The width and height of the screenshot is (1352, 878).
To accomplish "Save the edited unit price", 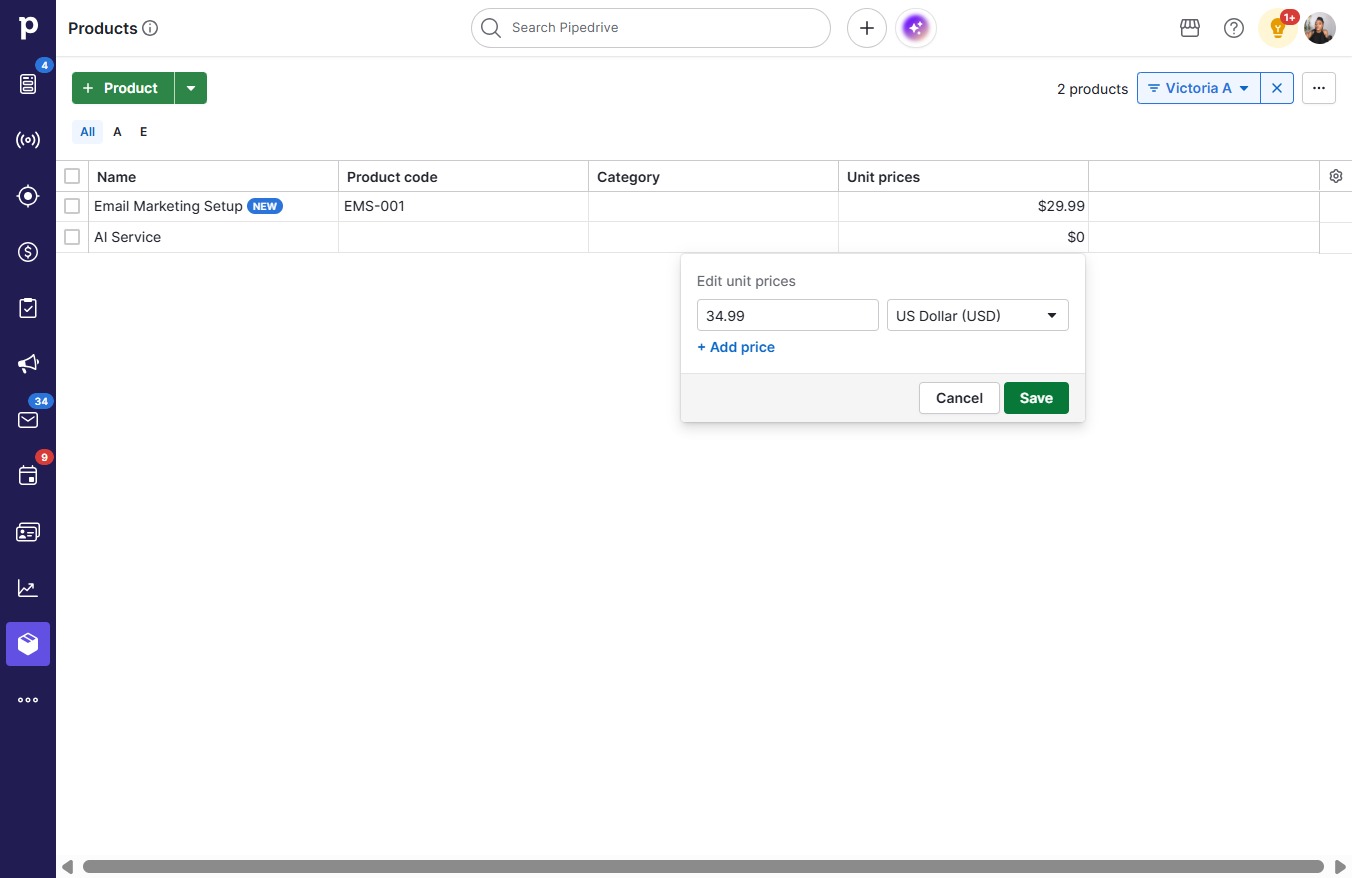I will tap(1036, 398).
